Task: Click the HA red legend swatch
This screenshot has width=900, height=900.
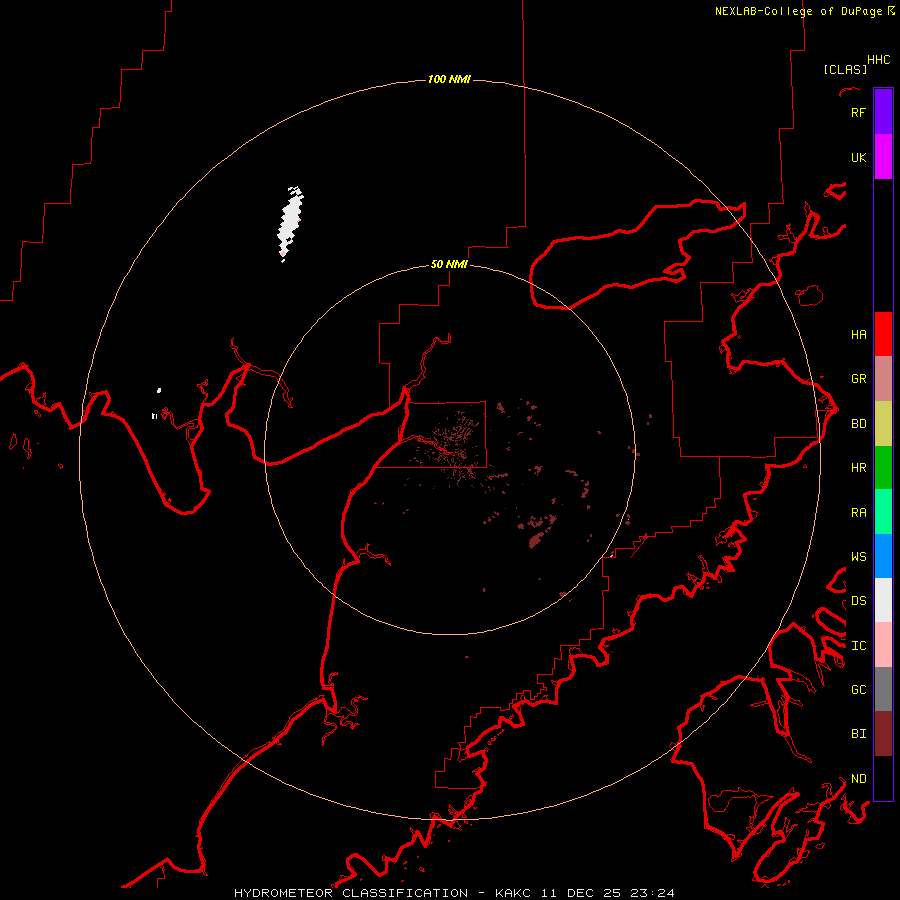Action: coord(883,334)
